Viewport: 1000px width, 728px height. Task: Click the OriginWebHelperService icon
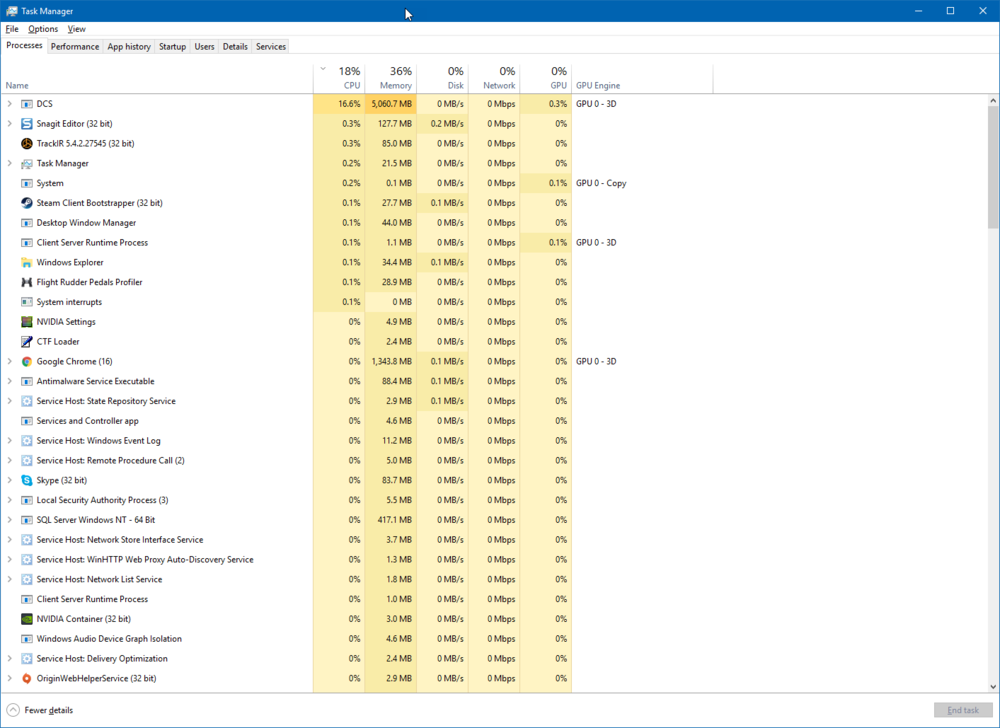click(27, 678)
